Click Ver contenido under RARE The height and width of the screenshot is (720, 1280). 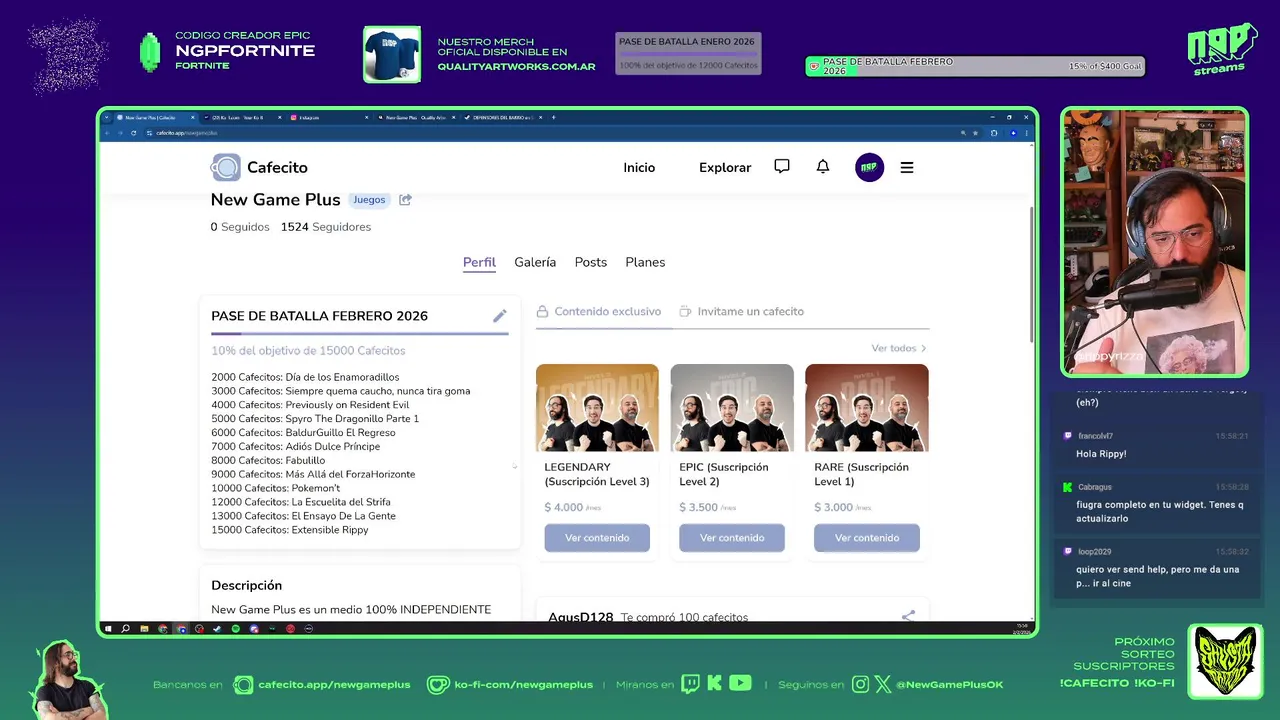point(867,538)
